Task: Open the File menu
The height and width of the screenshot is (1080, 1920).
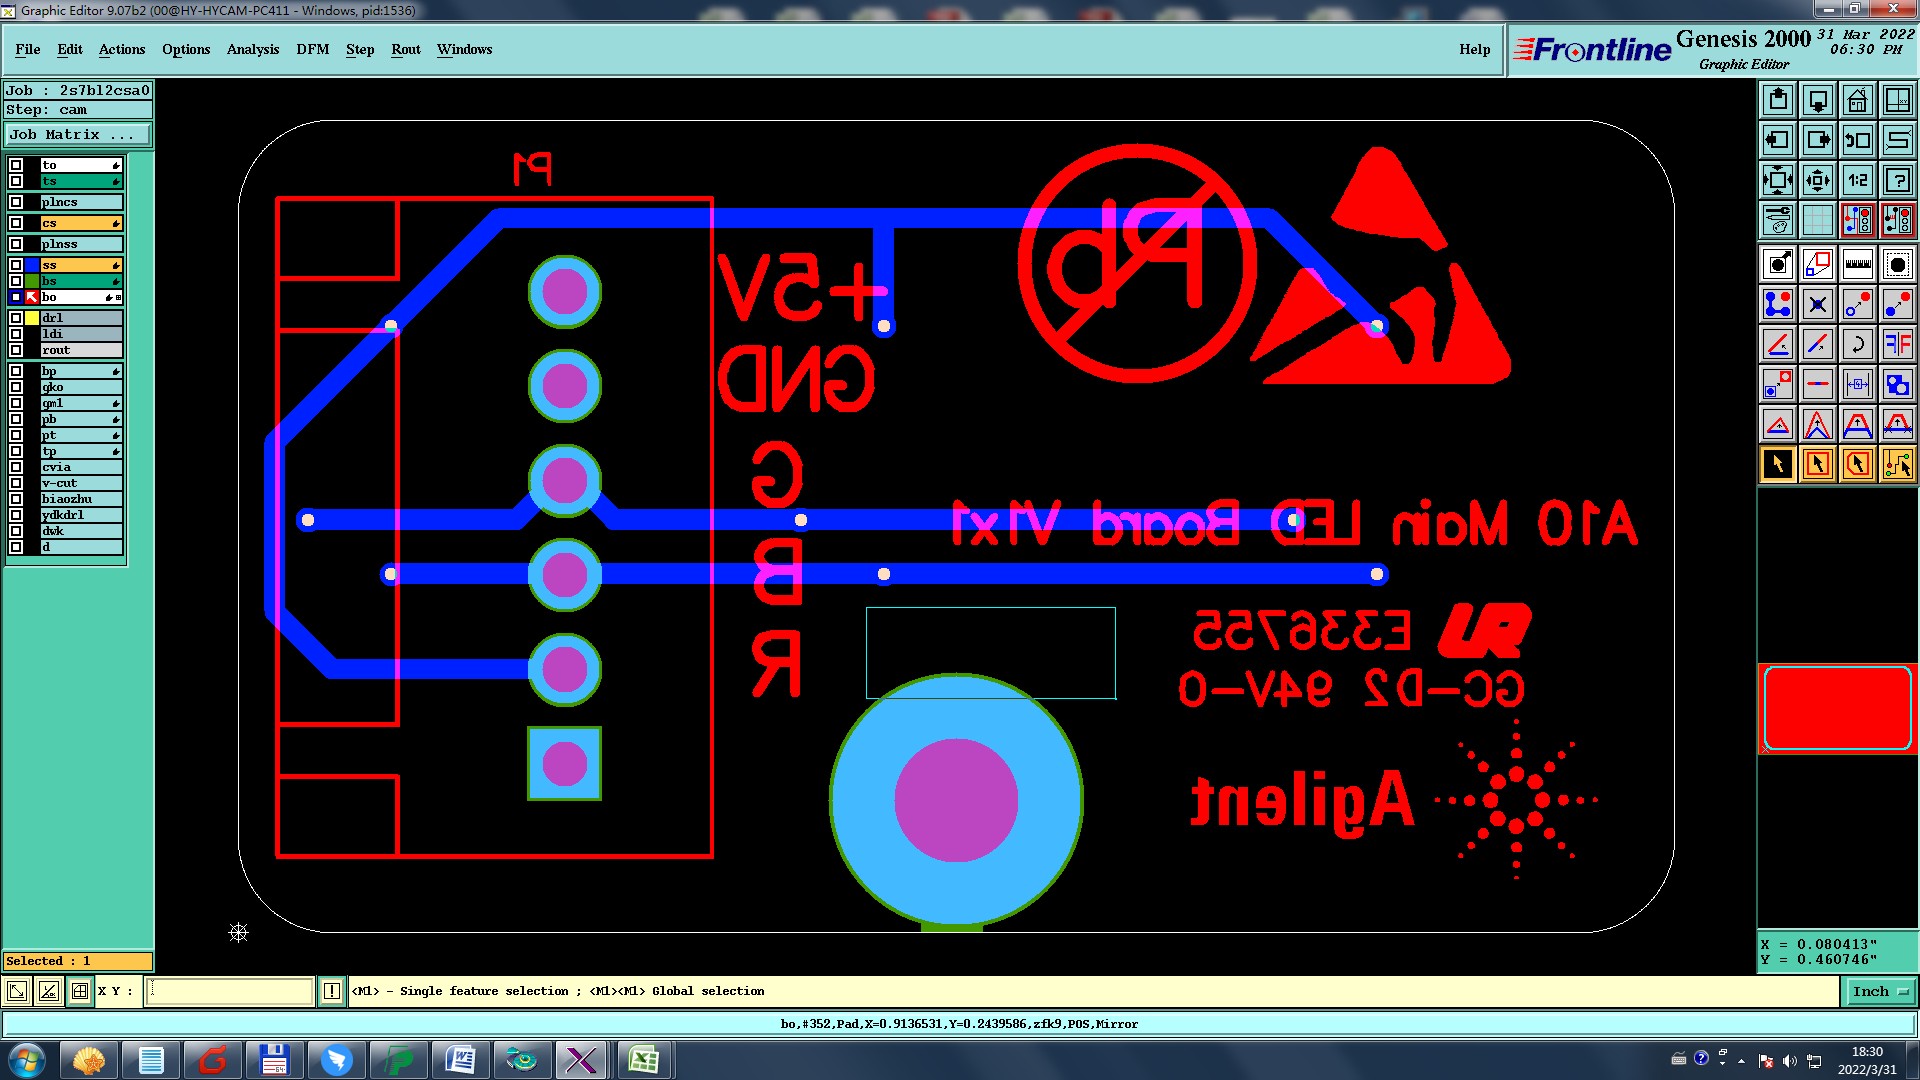Action: pyautogui.click(x=28, y=49)
